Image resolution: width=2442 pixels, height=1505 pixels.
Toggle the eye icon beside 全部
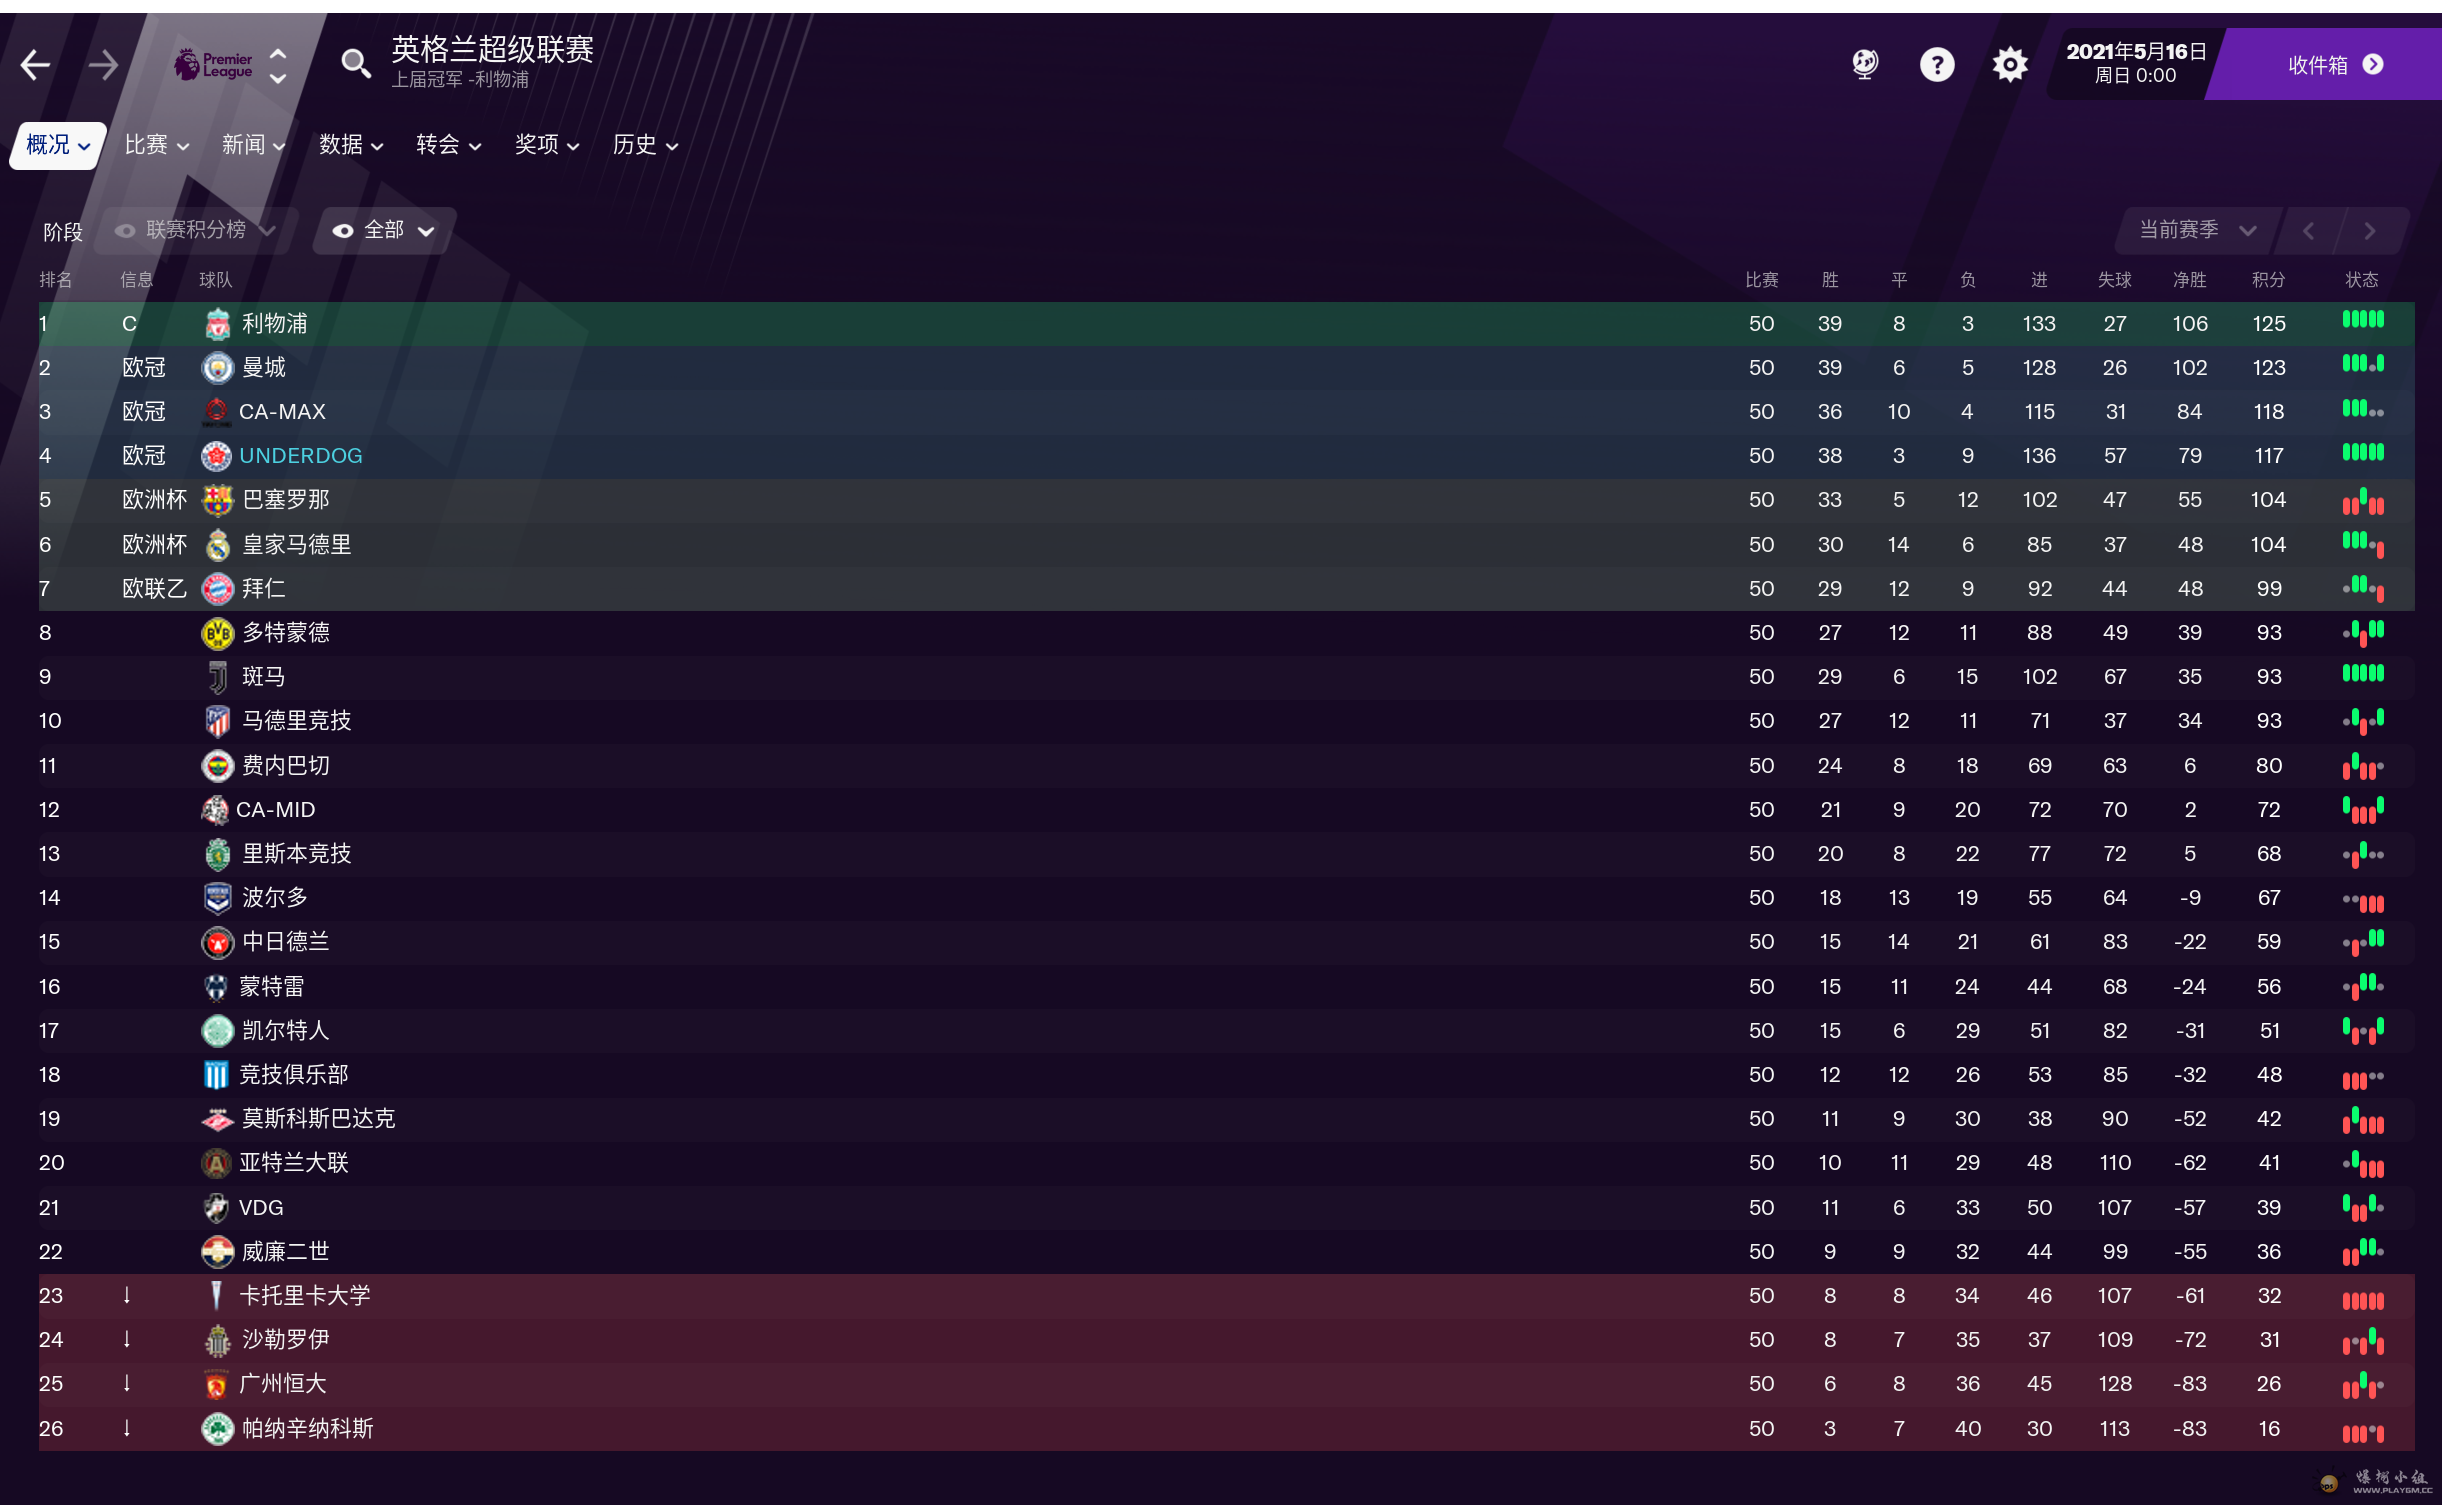click(343, 231)
